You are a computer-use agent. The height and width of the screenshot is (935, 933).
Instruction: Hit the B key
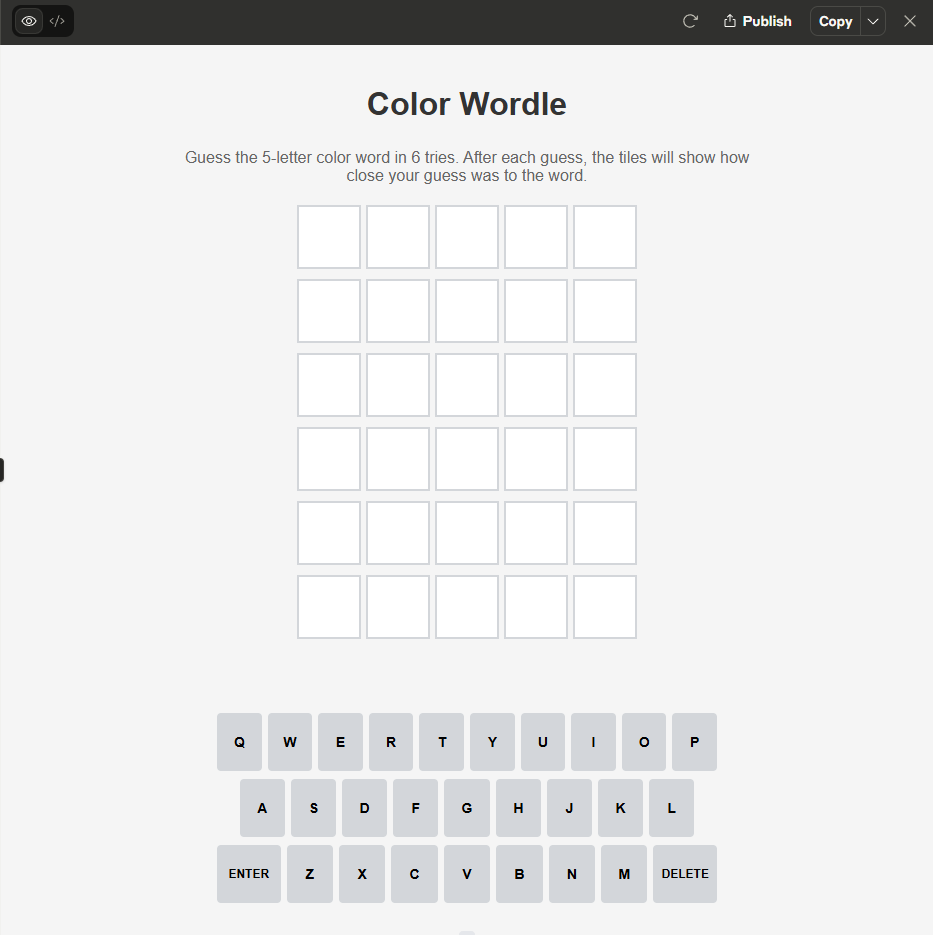(x=519, y=874)
